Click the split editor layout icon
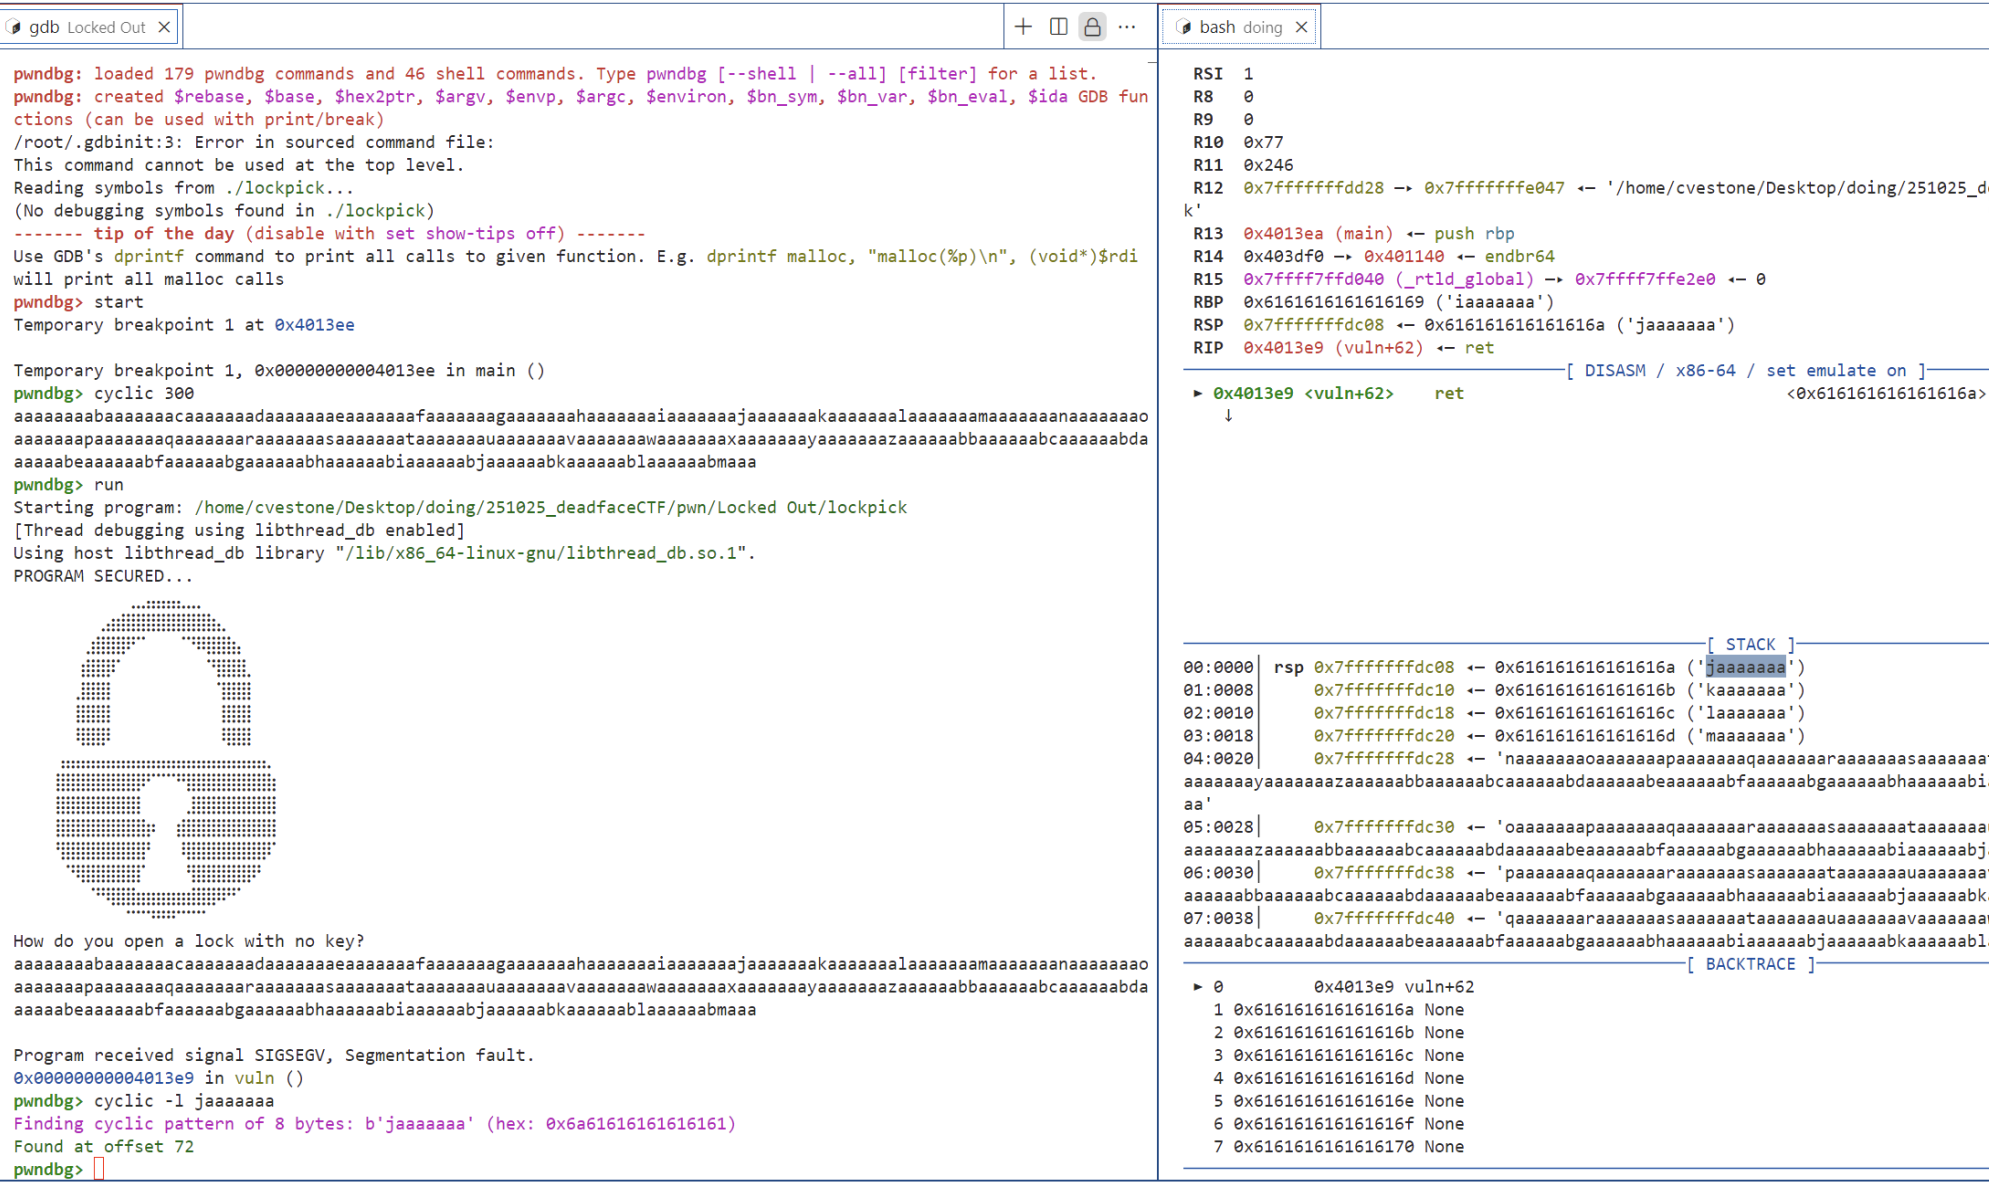 click(x=1058, y=27)
